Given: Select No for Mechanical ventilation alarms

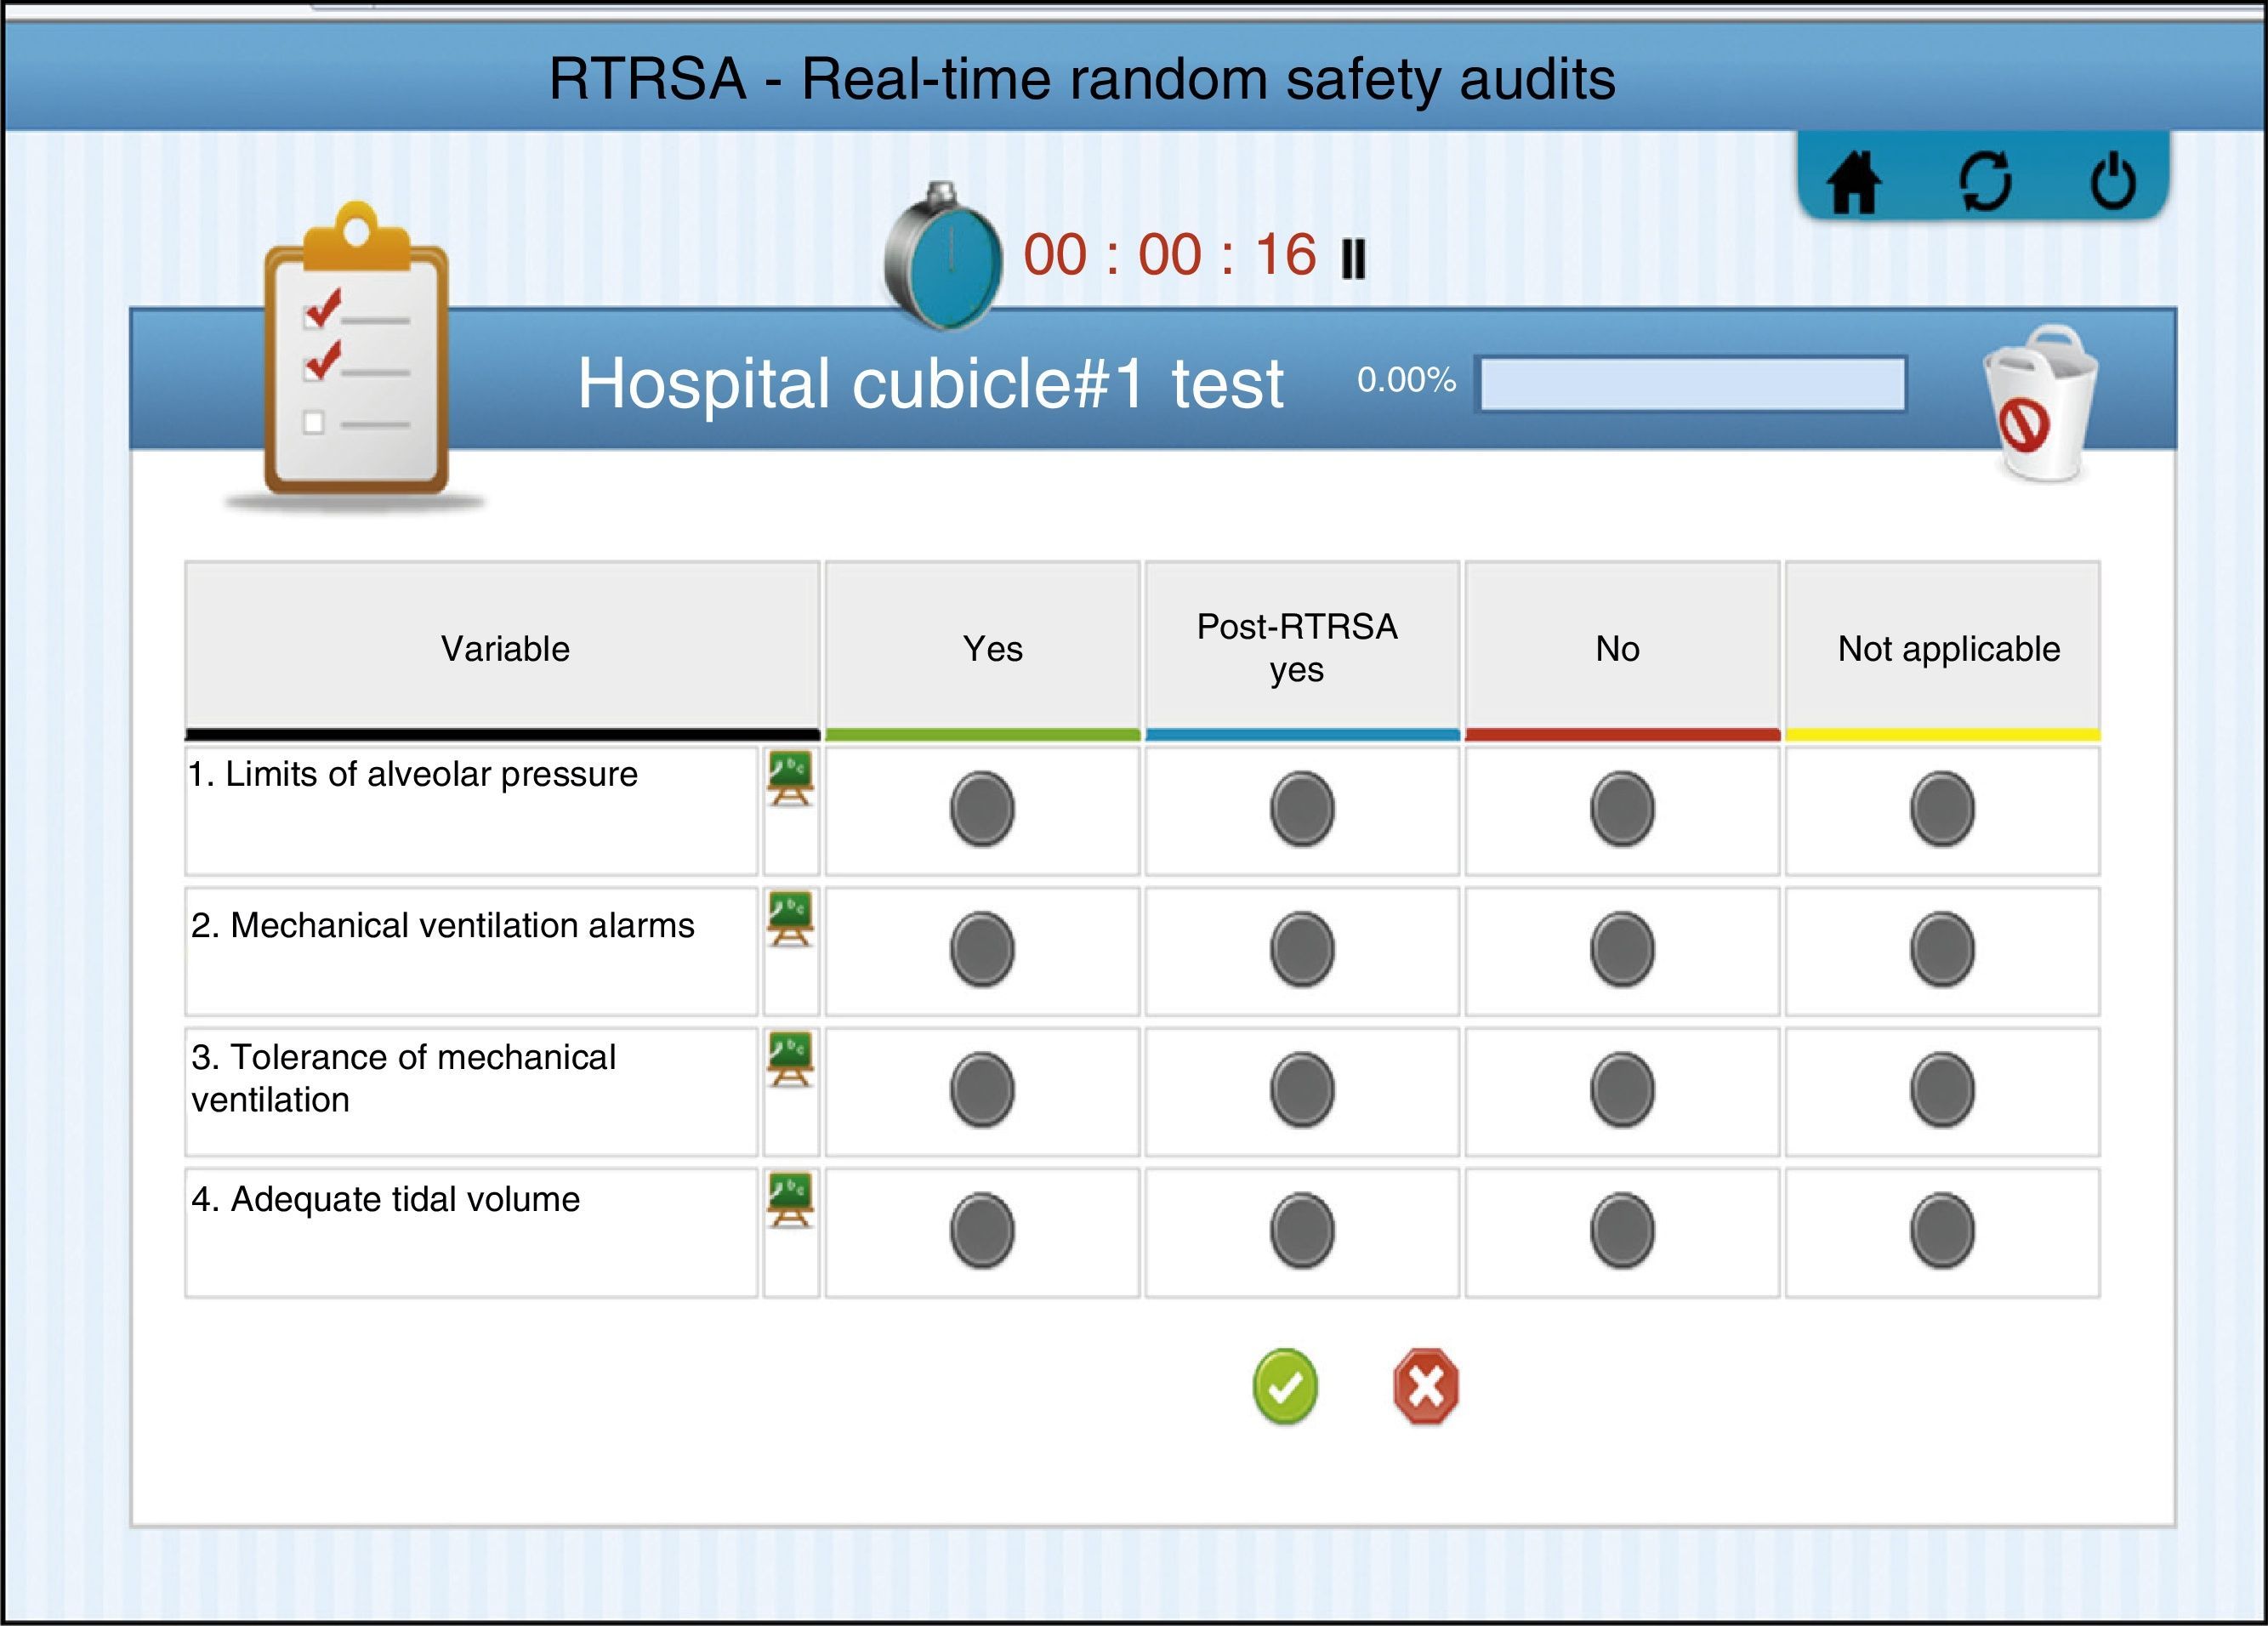Looking at the screenshot, I should [1621, 949].
